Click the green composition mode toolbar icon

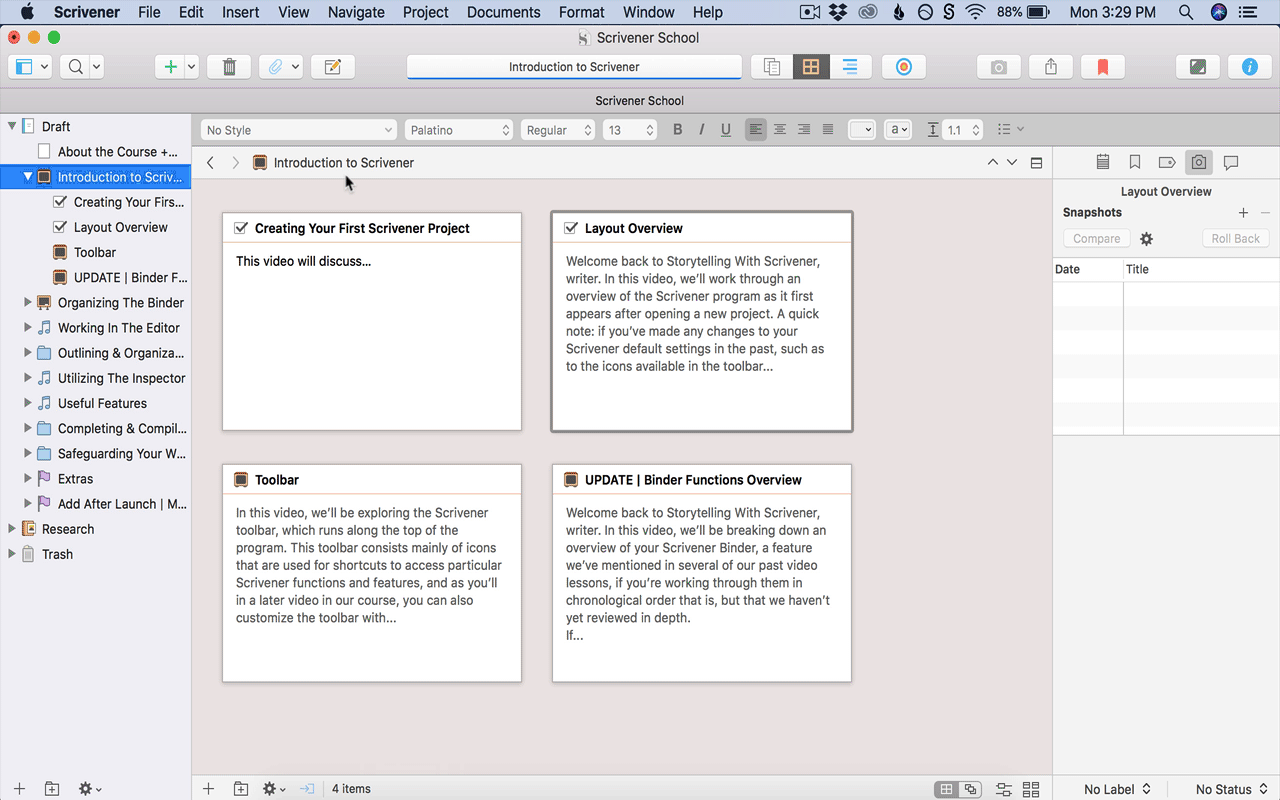1197,67
